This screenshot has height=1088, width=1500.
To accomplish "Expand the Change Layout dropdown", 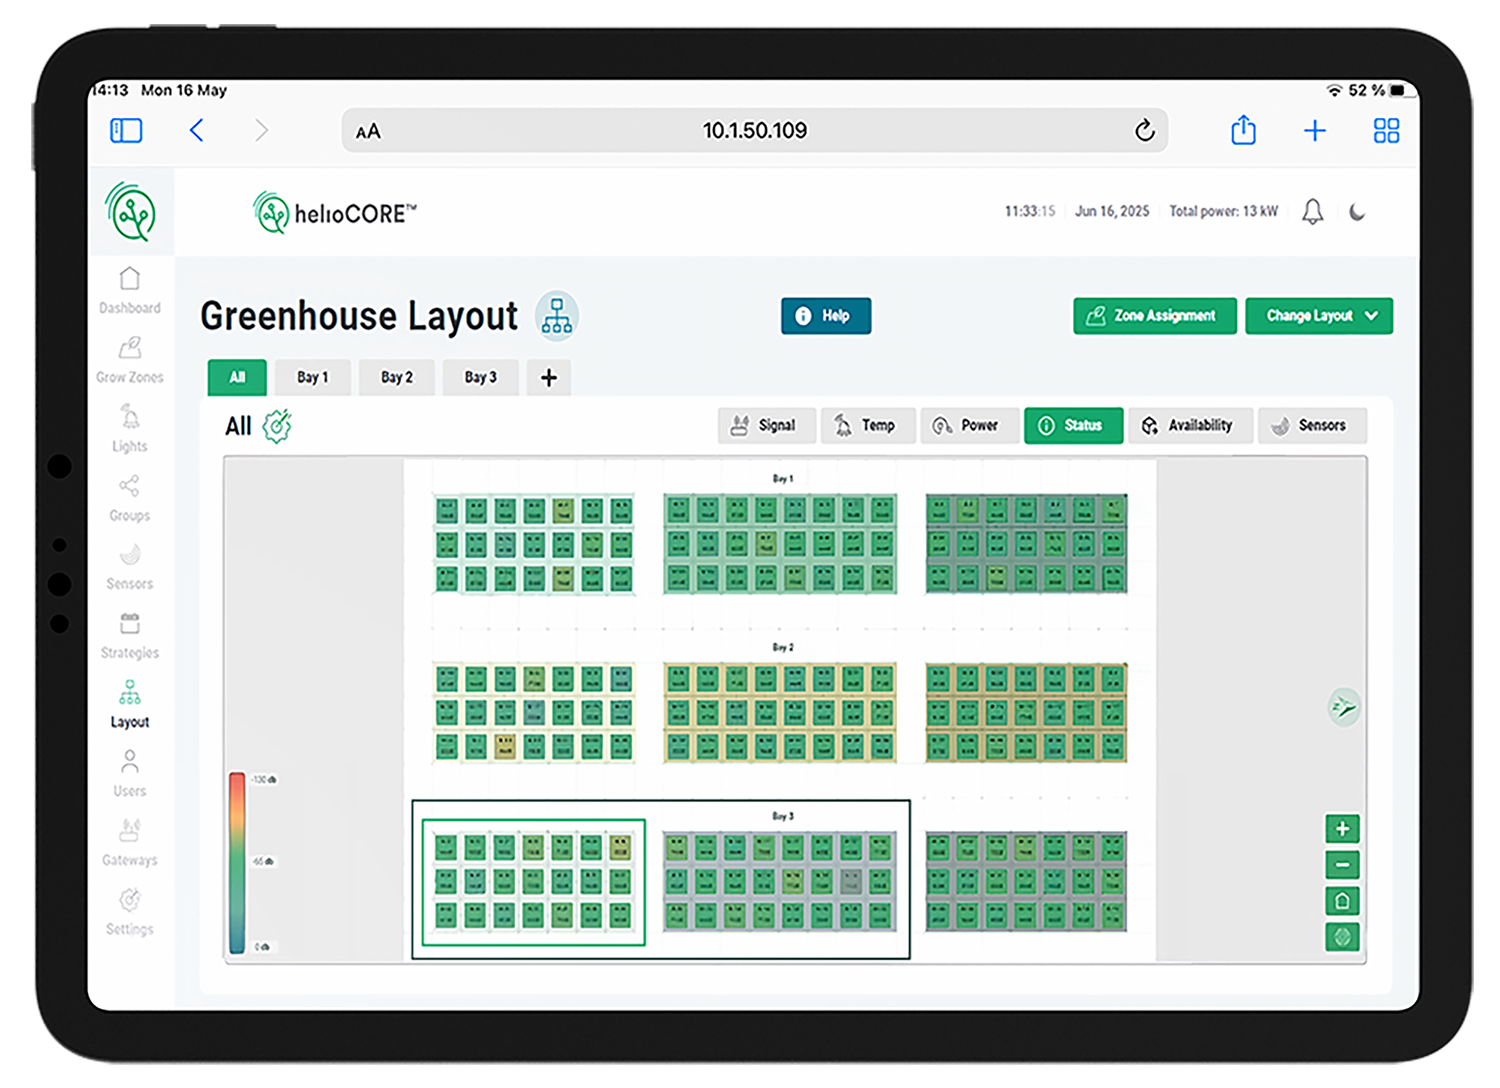I will point(1319,316).
